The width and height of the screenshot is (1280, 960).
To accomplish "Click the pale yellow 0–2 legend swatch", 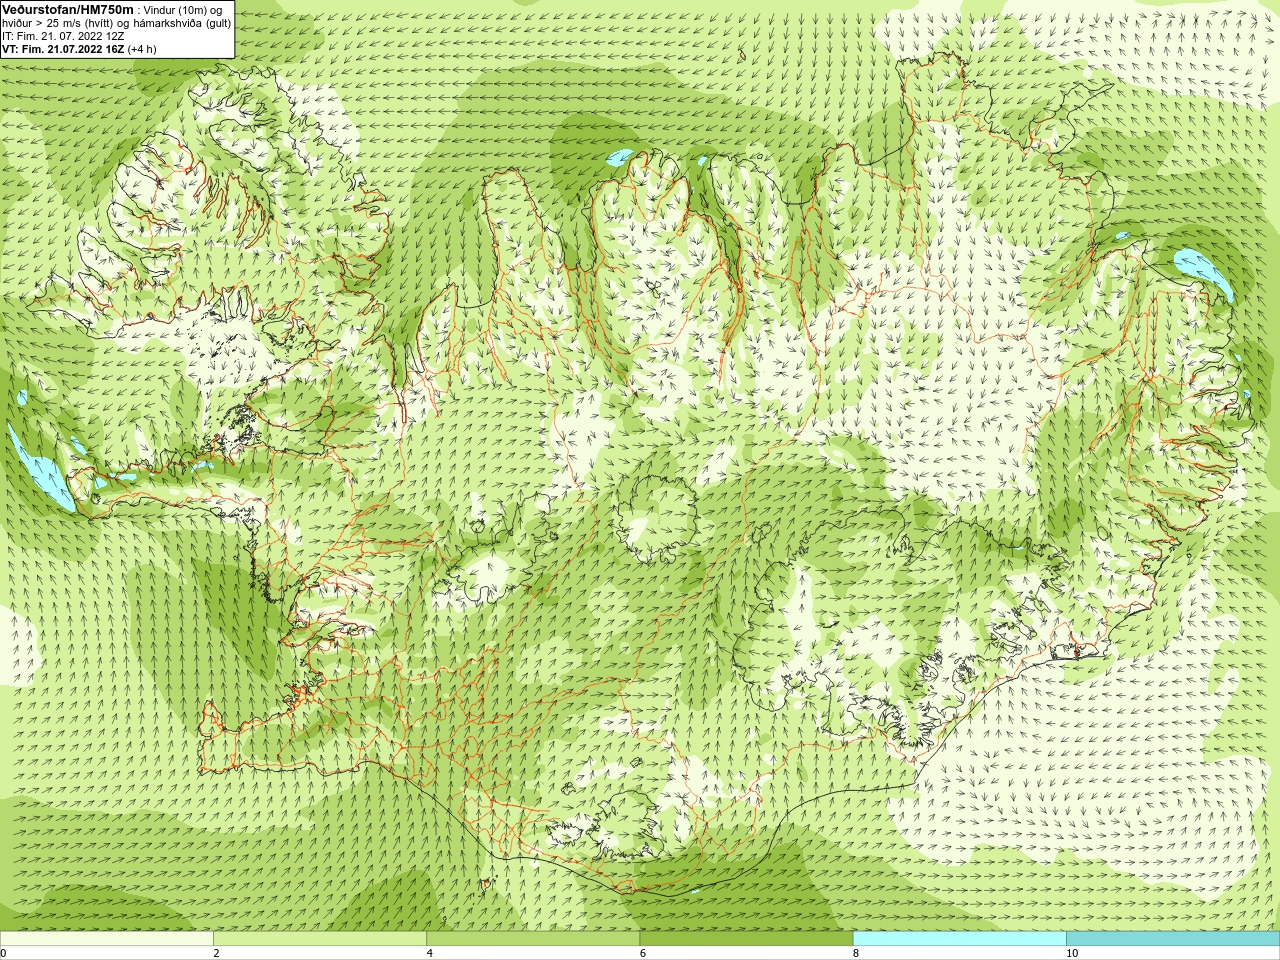I will tap(106, 940).
